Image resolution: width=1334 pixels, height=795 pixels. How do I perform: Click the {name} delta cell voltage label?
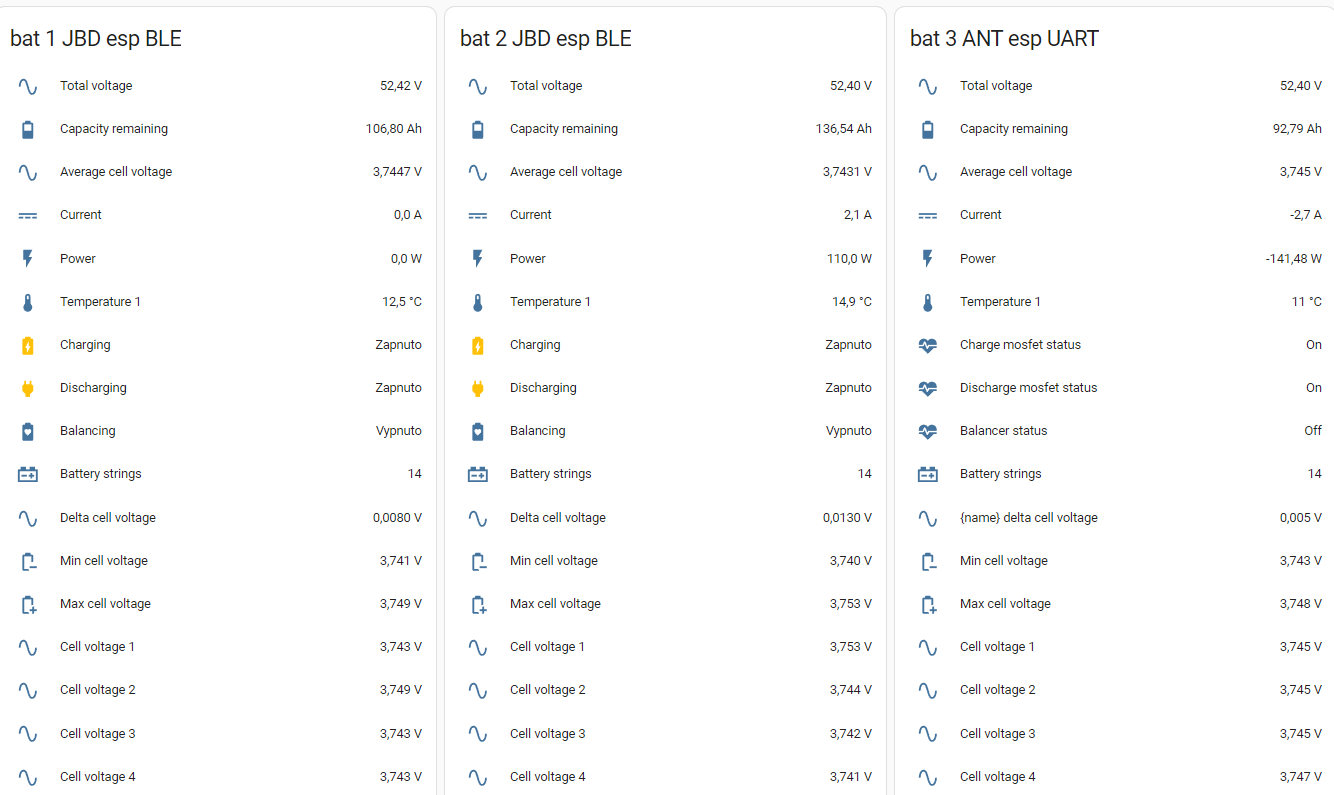[x=1028, y=518]
